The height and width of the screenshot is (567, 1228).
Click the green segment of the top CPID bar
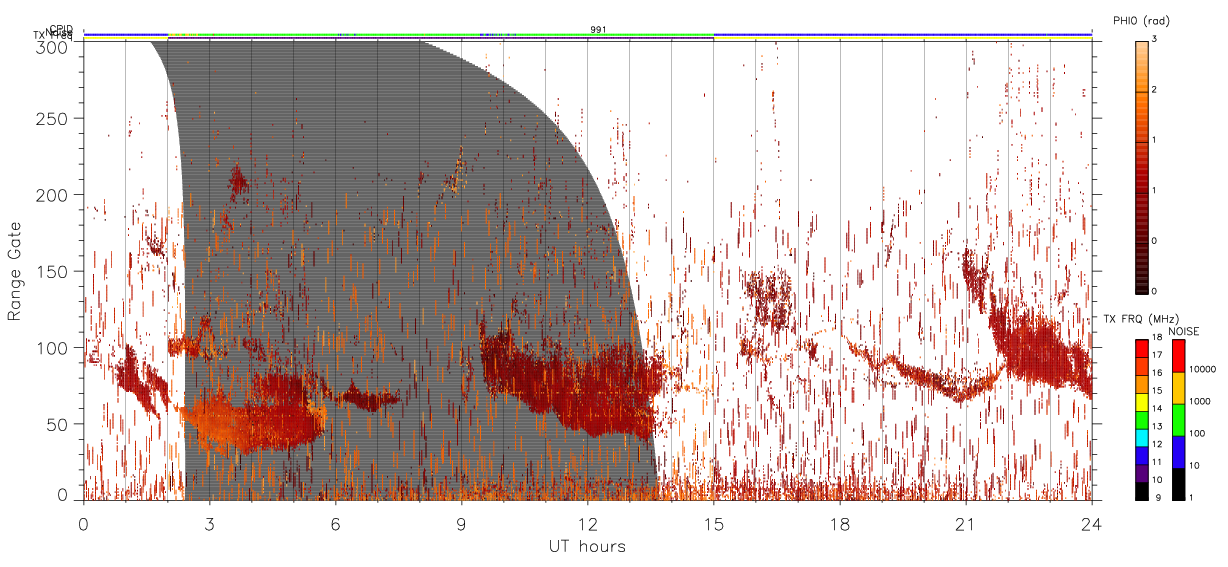[x=440, y=35]
